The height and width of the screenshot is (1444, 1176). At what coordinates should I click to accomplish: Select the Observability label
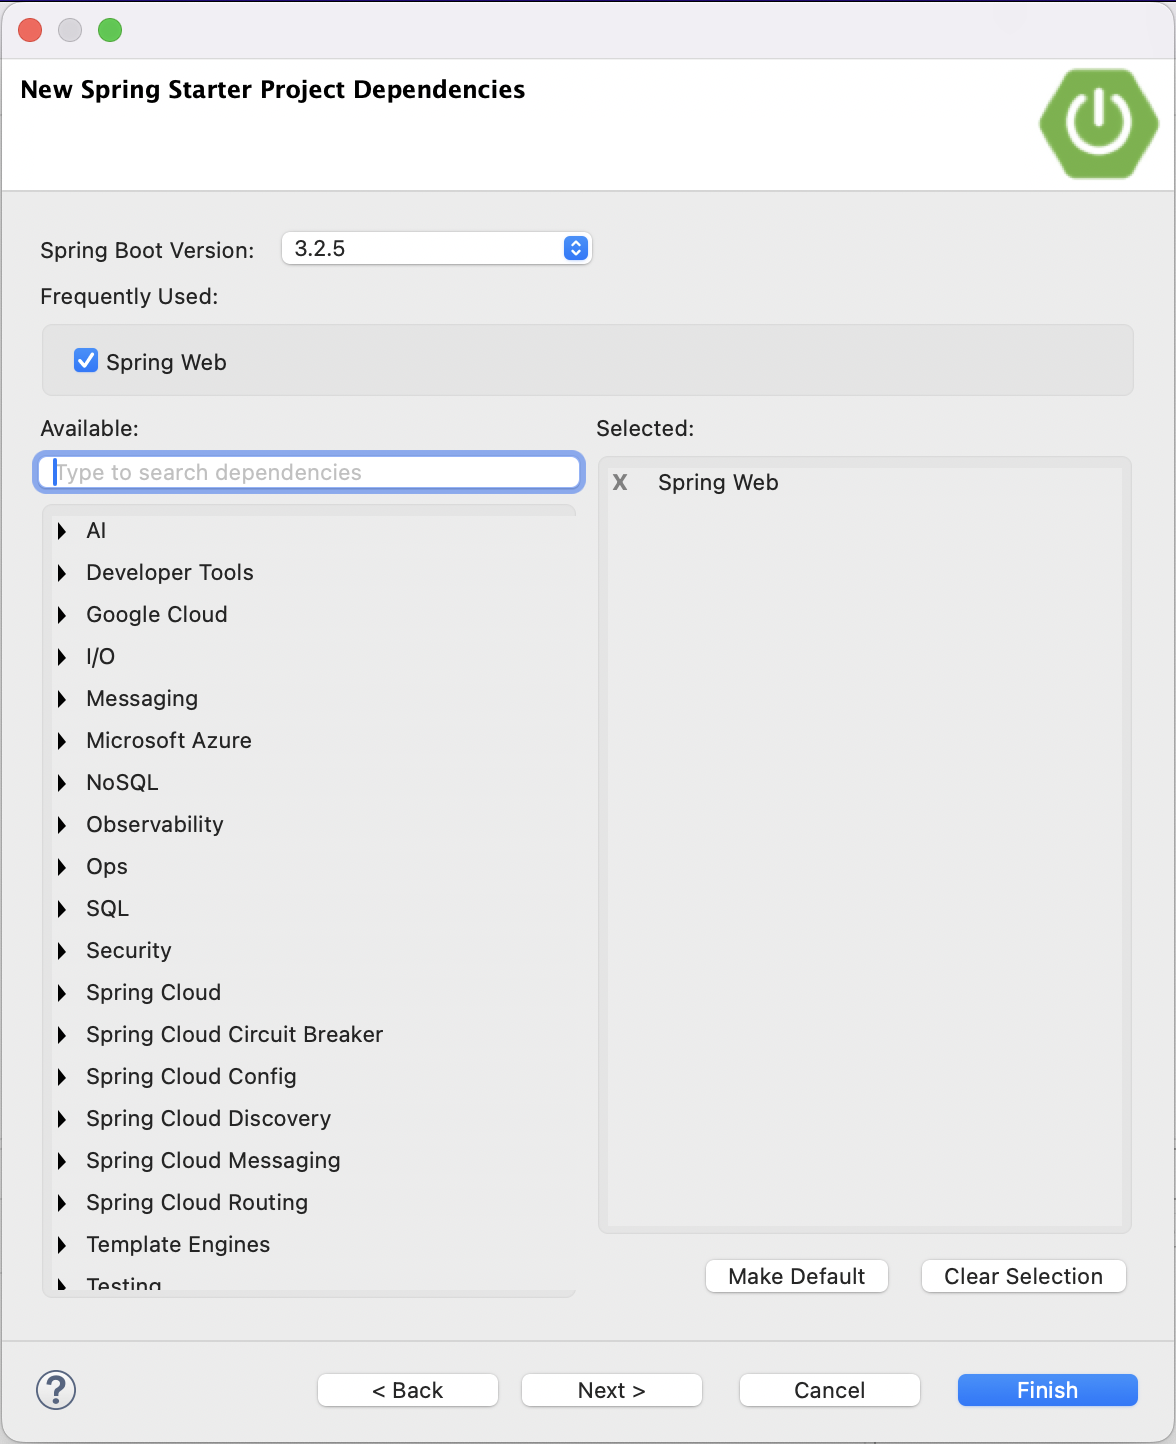point(155,825)
